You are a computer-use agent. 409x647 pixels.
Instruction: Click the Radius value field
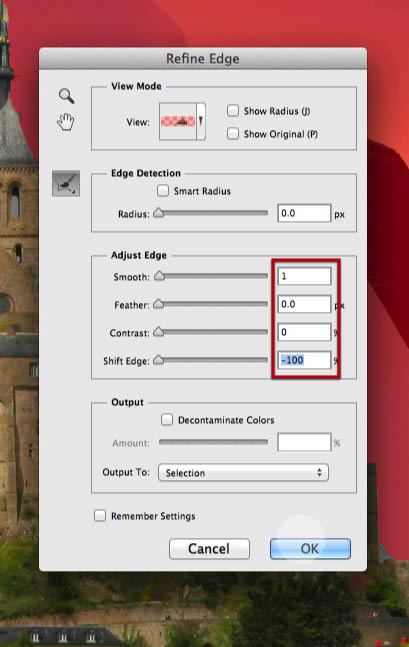304,213
